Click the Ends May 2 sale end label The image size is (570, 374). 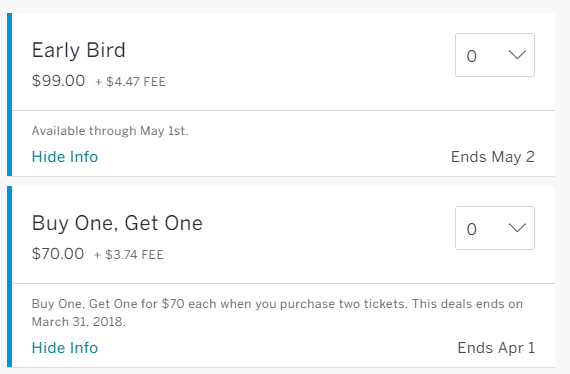click(493, 157)
